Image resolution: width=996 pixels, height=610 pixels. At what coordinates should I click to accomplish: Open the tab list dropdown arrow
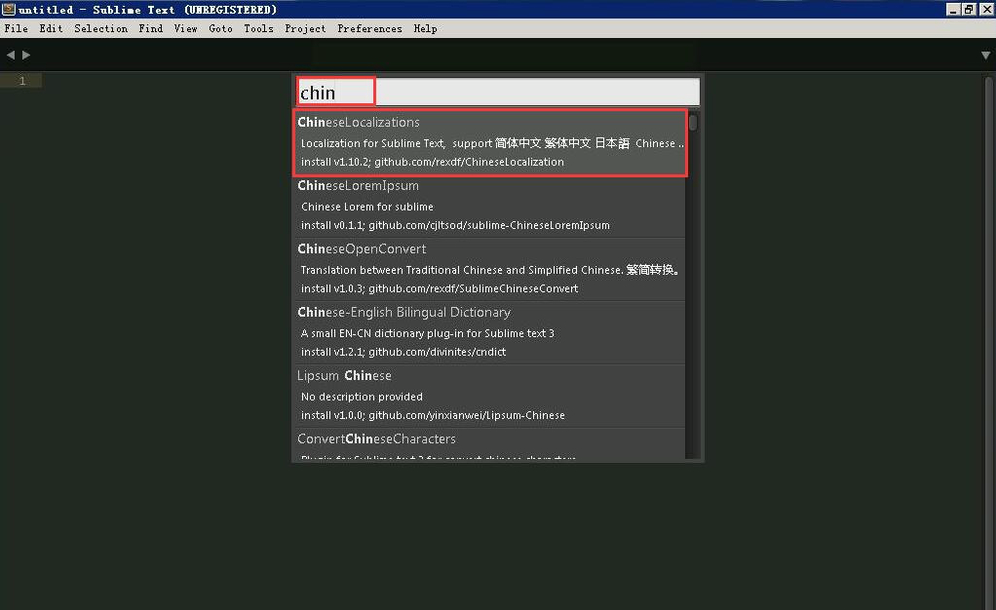985,56
